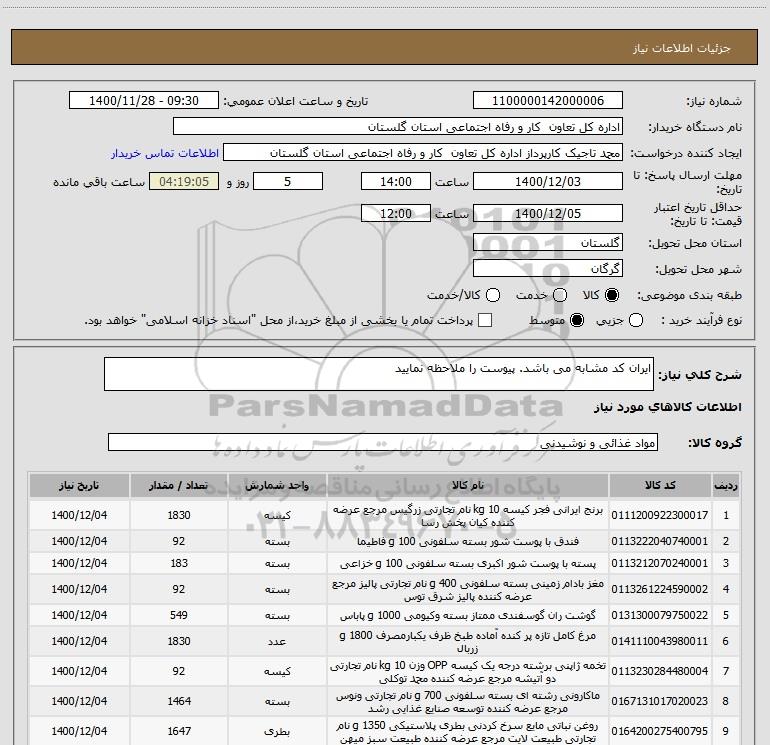Click the واحد شمارش column header

pyautogui.click(x=277, y=486)
